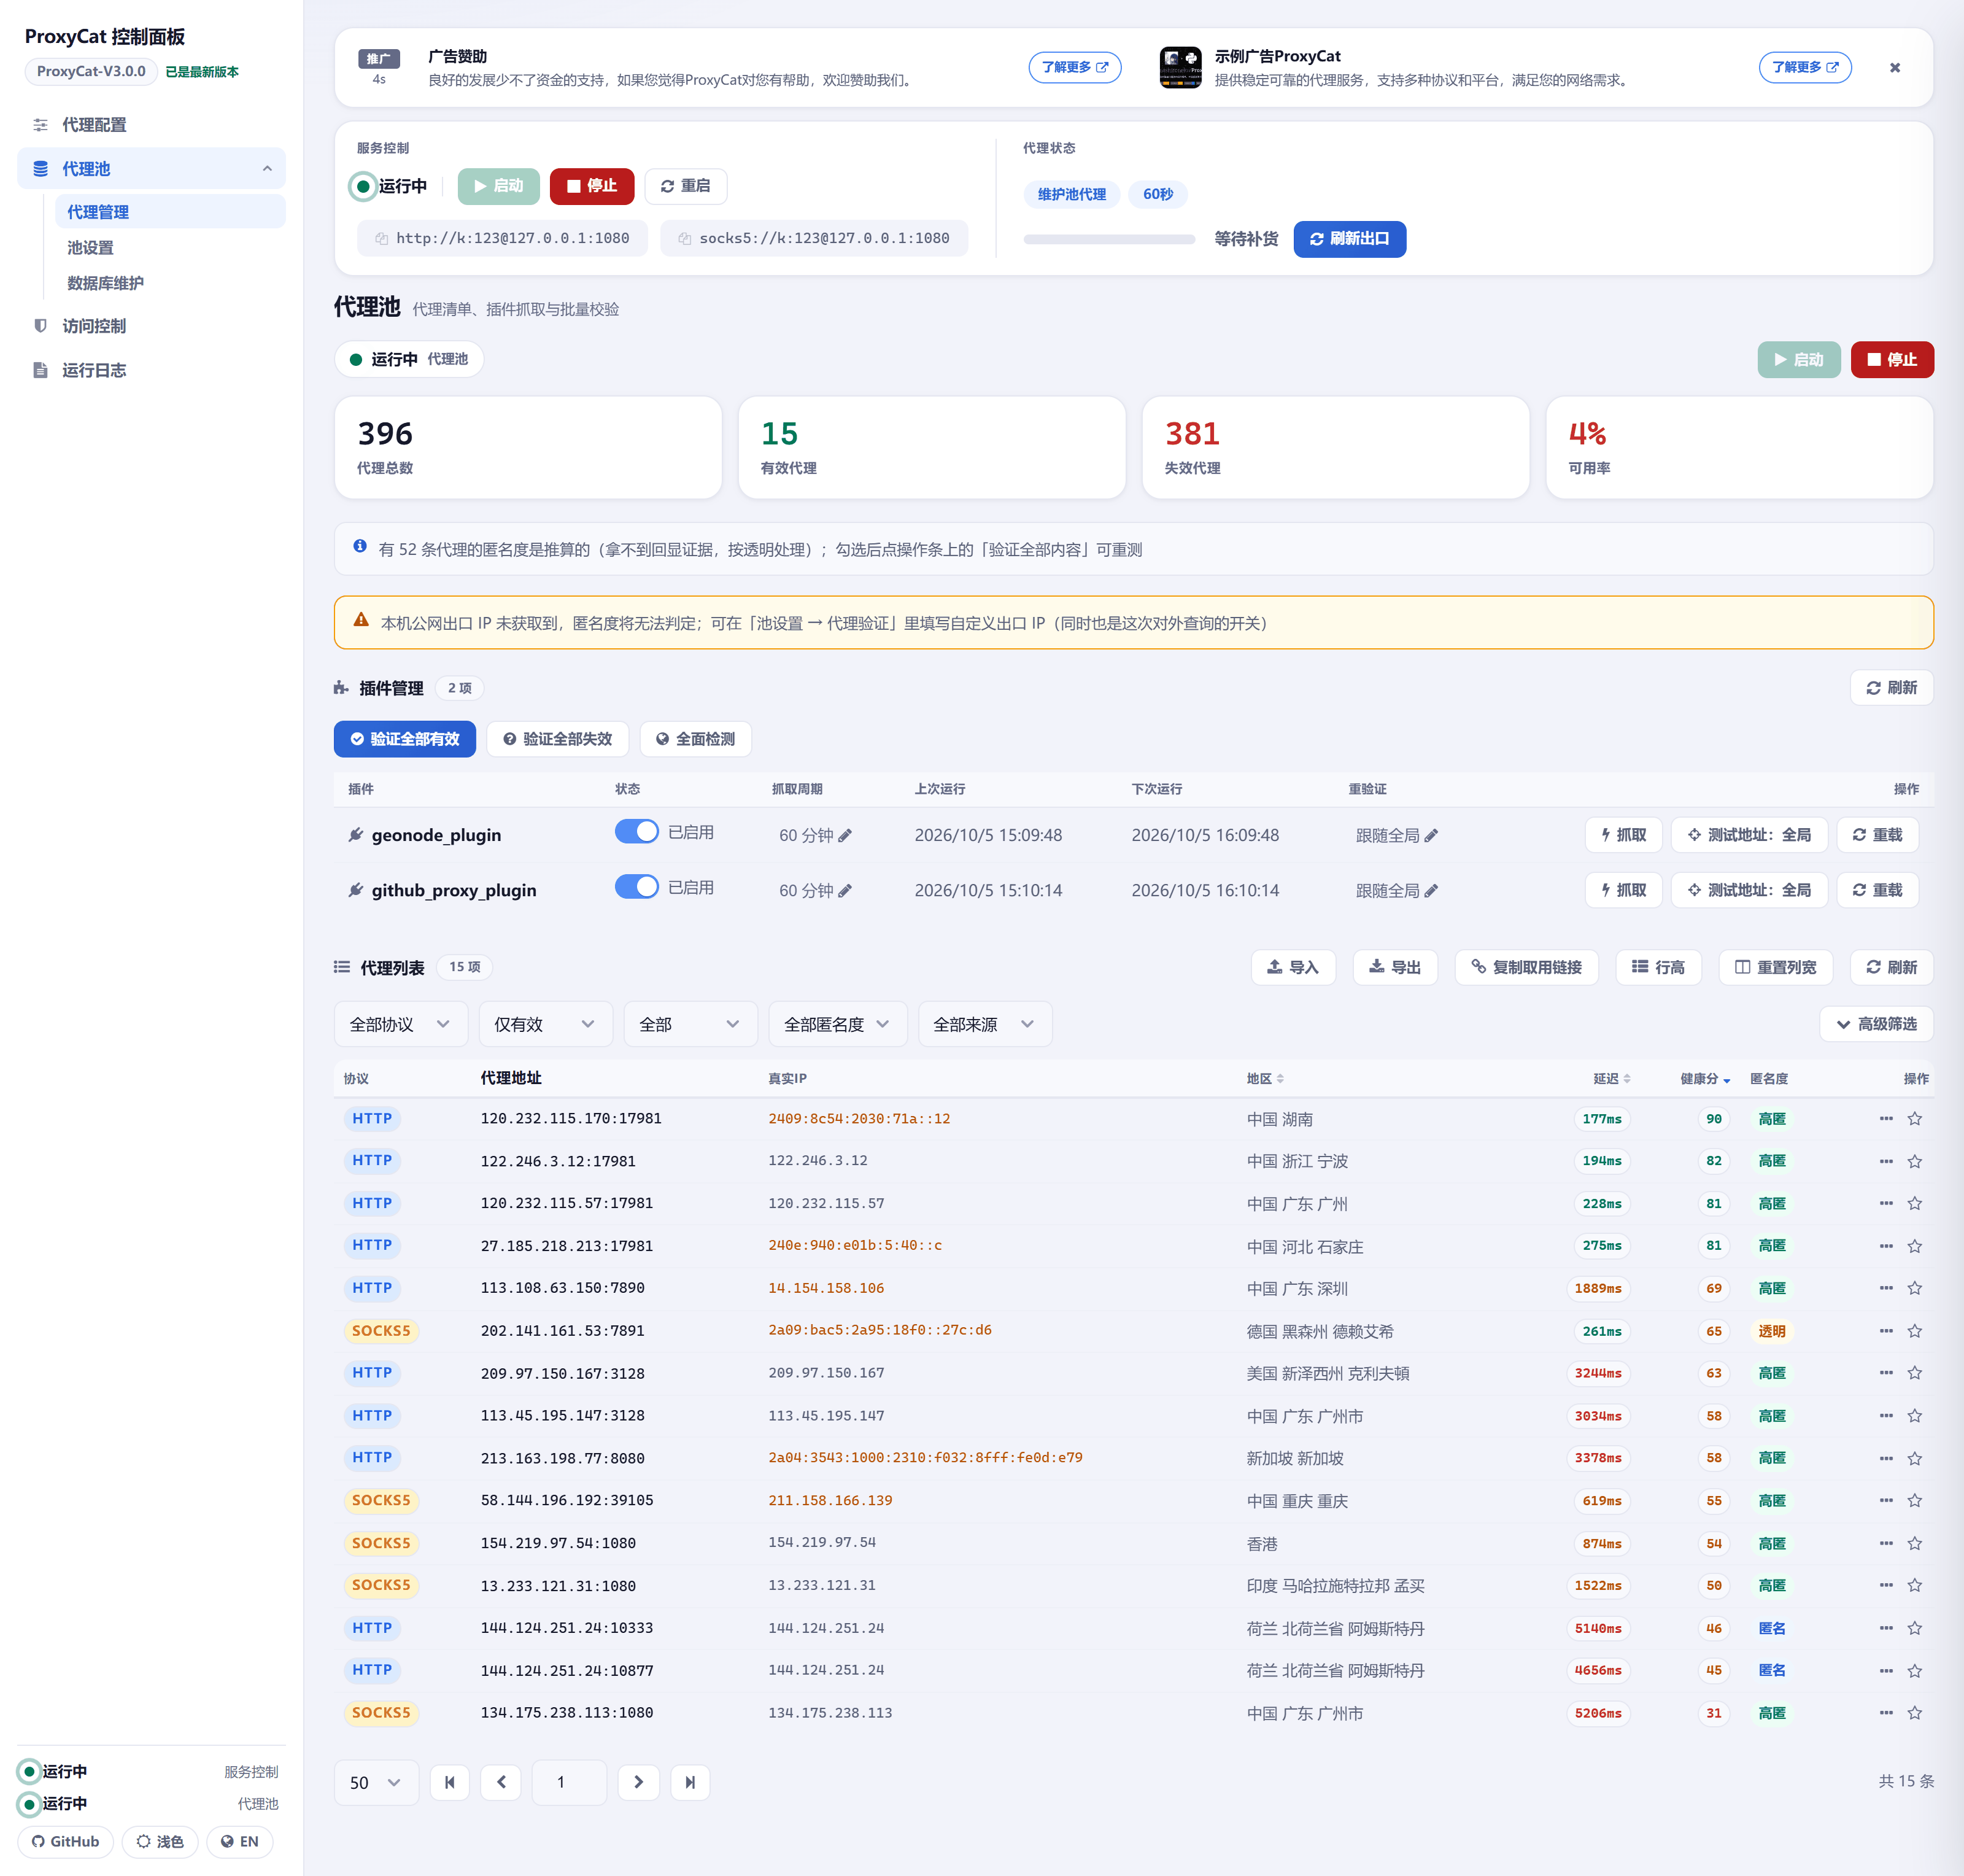Viewport: 1964px width, 1876px height.
Task: Click 抓取 for geonode_plugin
Action: [x=1623, y=835]
